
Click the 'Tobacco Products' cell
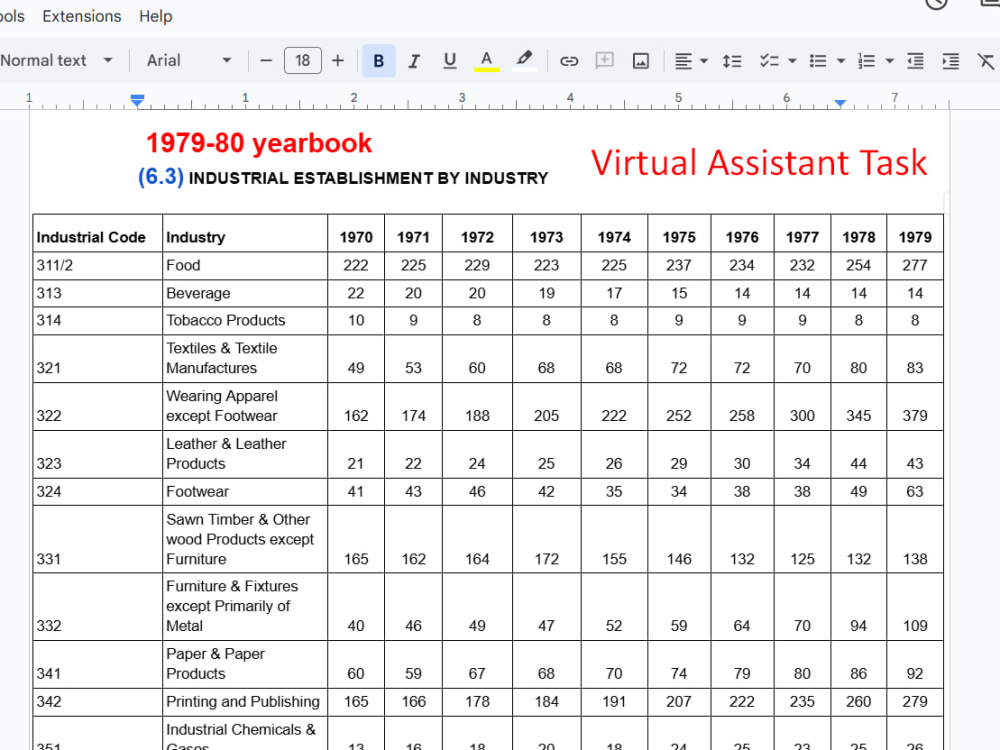(x=245, y=320)
